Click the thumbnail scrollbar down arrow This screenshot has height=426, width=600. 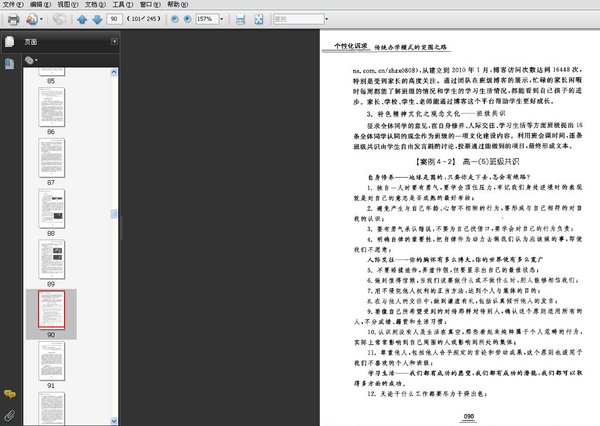(114, 421)
